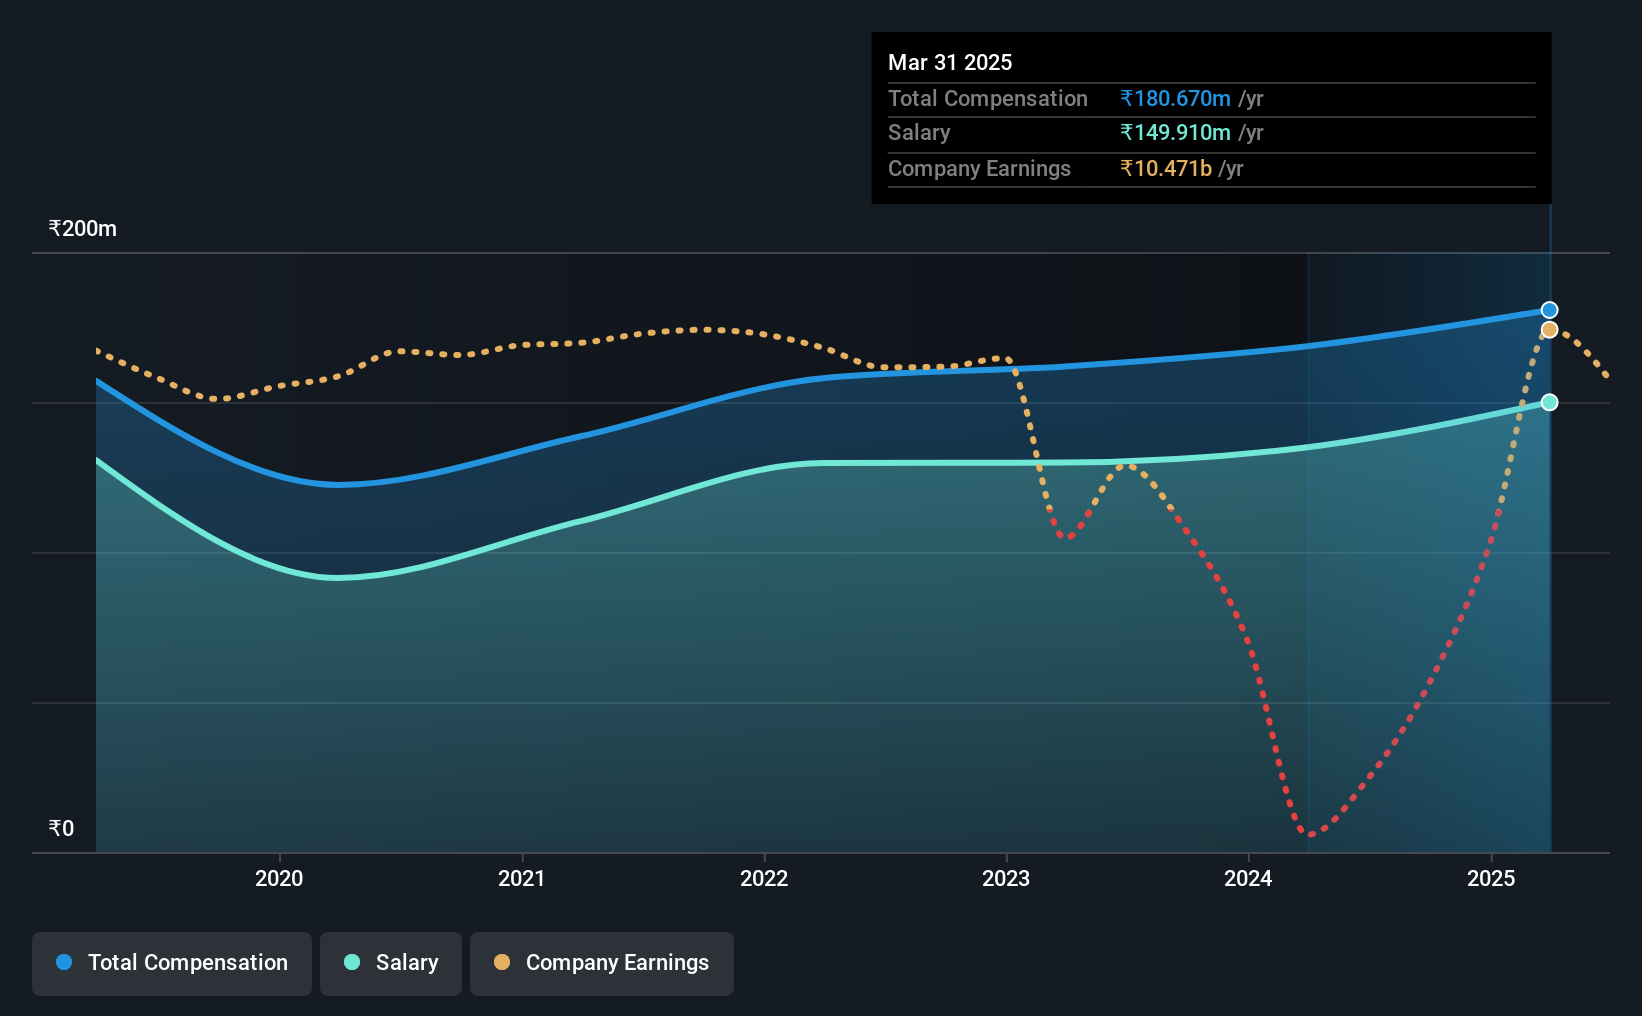Screen dimensions: 1642x1016
Task: Click the teal Salary legend dot
Action: click(352, 962)
